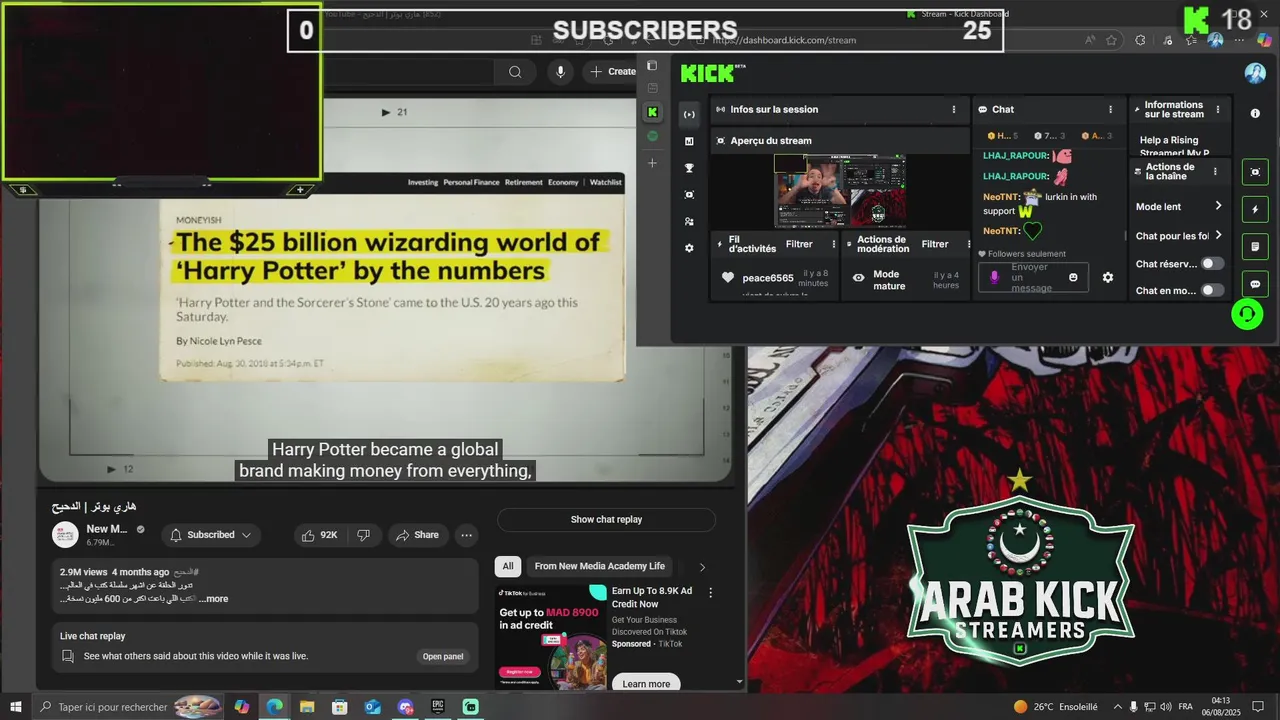Open the analytics chart icon in Kick sidebar

tap(689, 141)
